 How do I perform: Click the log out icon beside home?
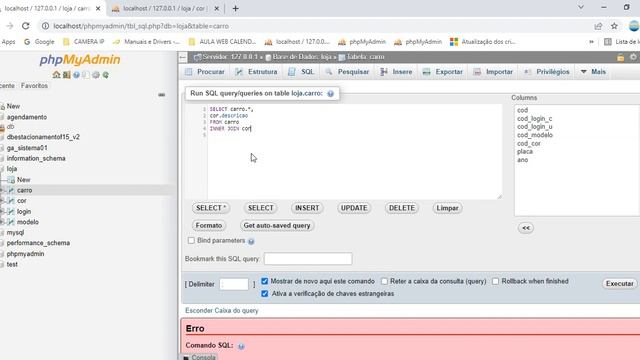[x=67, y=75]
